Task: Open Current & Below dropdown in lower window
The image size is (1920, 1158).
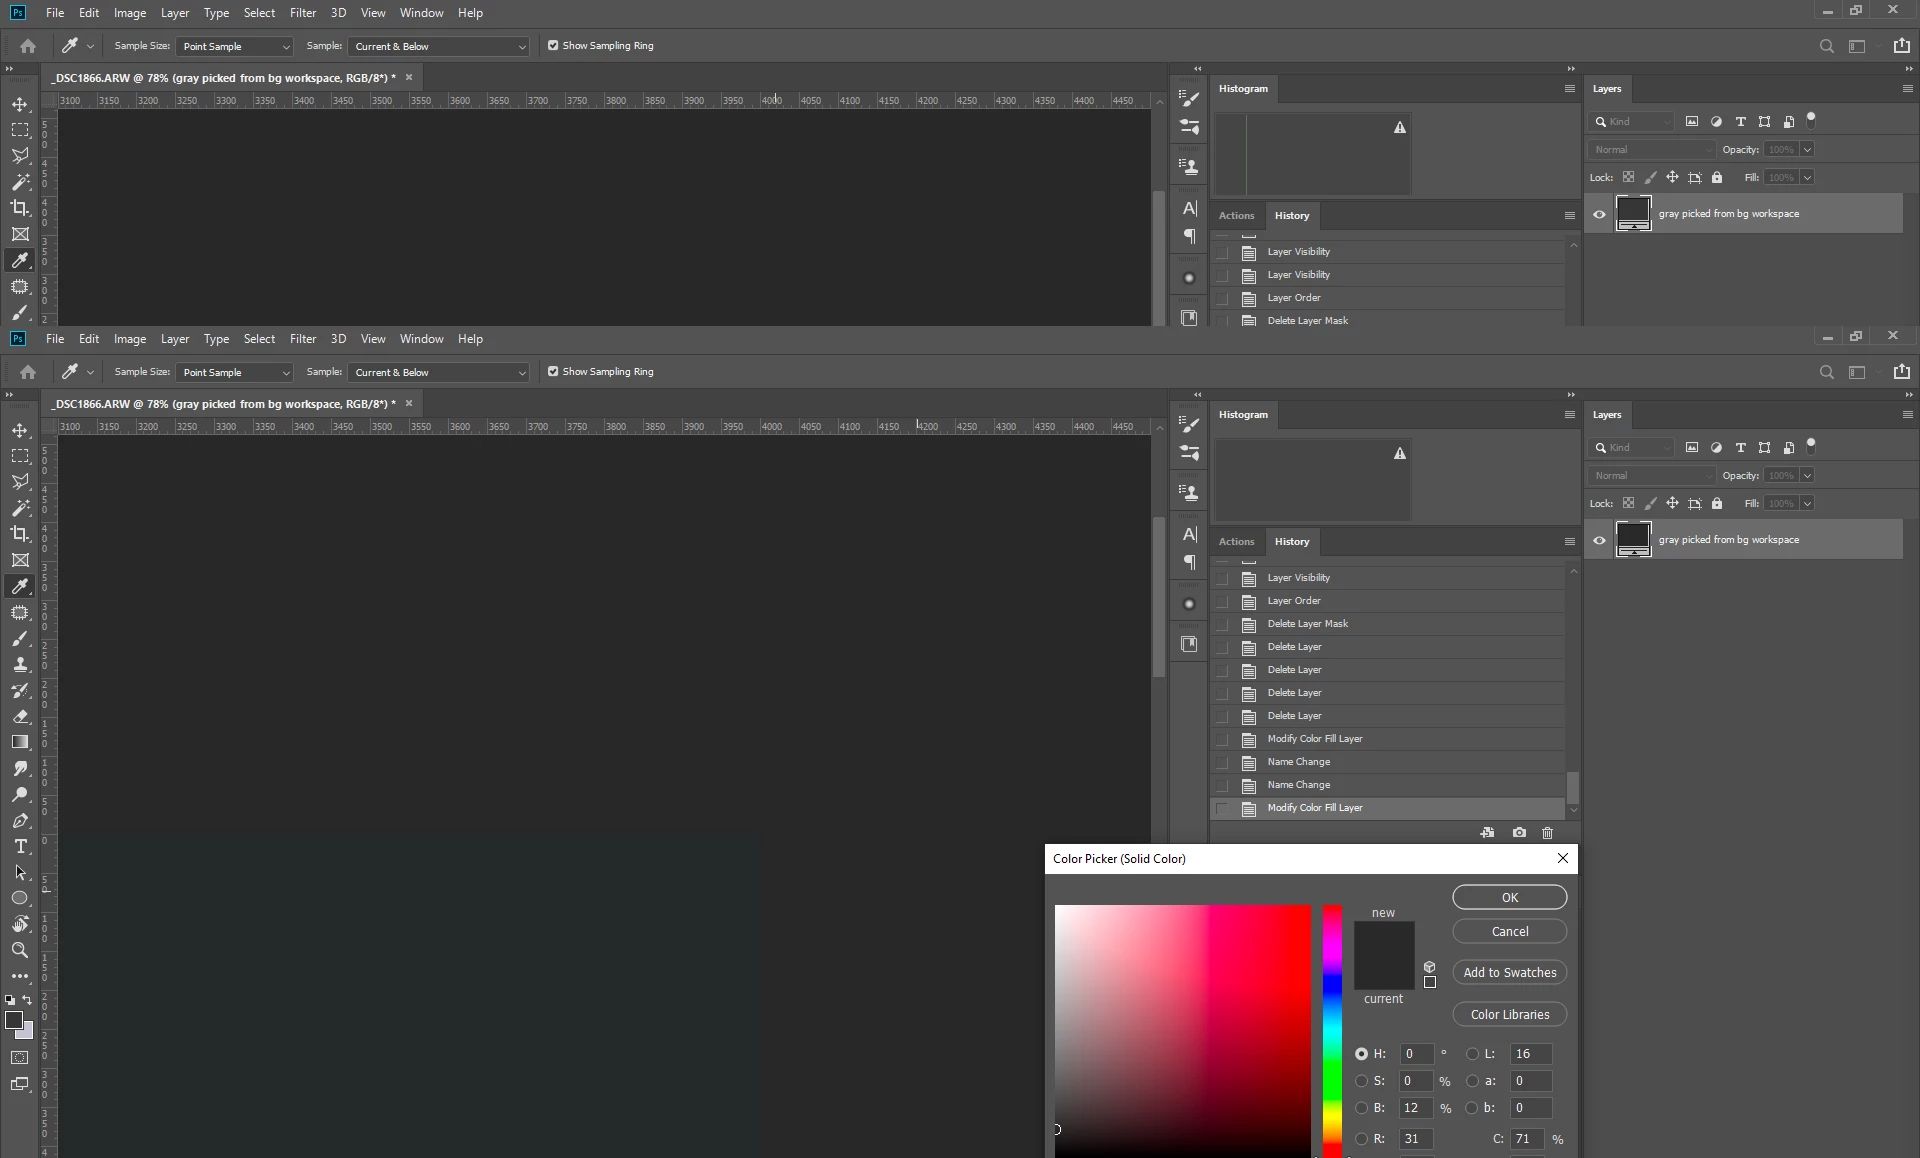Action: pos(438,372)
